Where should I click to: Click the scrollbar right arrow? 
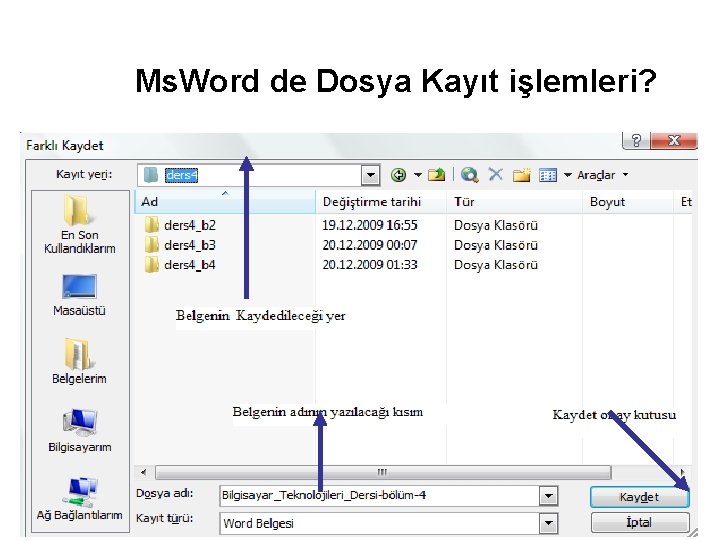(x=682, y=472)
